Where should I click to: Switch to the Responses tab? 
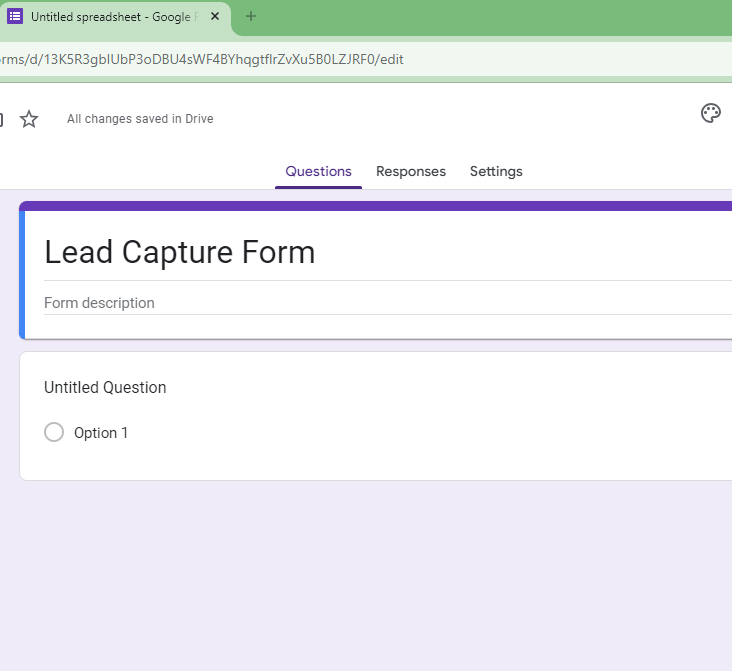[411, 172]
